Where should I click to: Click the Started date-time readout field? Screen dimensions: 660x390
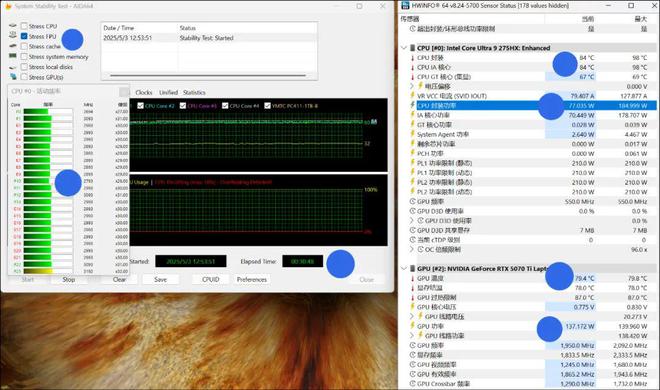coord(191,261)
